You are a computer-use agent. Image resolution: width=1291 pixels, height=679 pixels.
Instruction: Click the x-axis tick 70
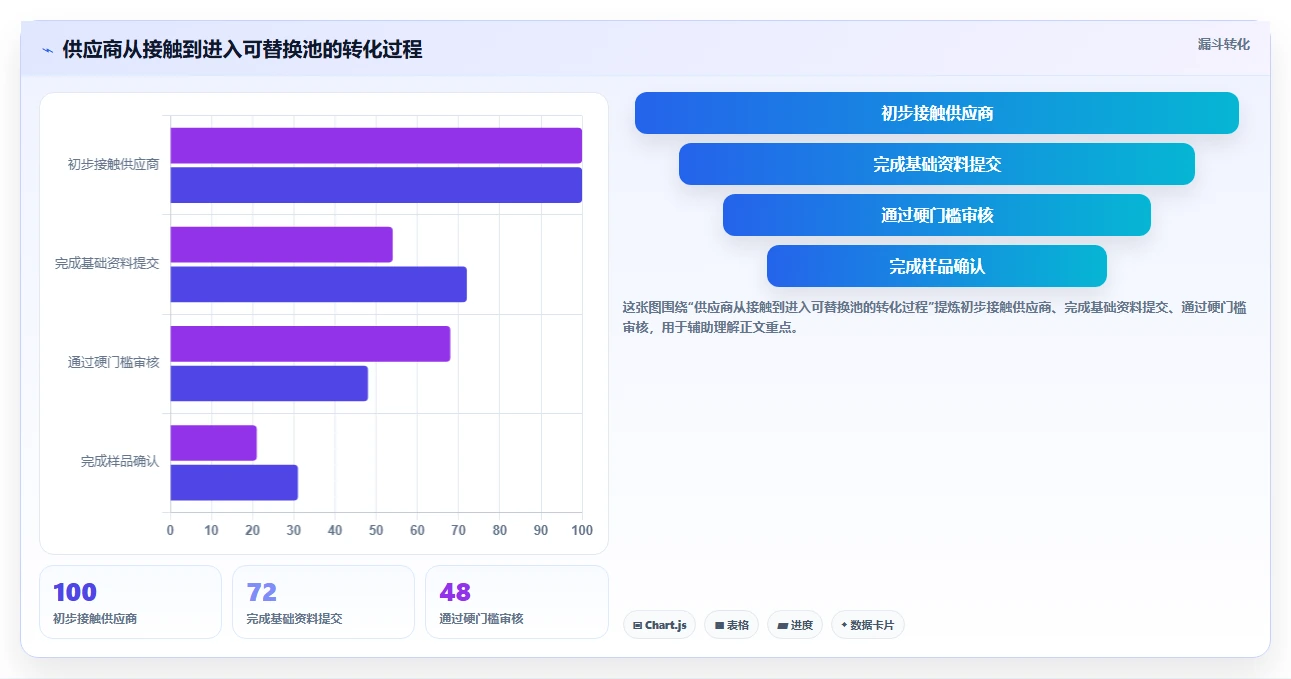pyautogui.click(x=458, y=530)
